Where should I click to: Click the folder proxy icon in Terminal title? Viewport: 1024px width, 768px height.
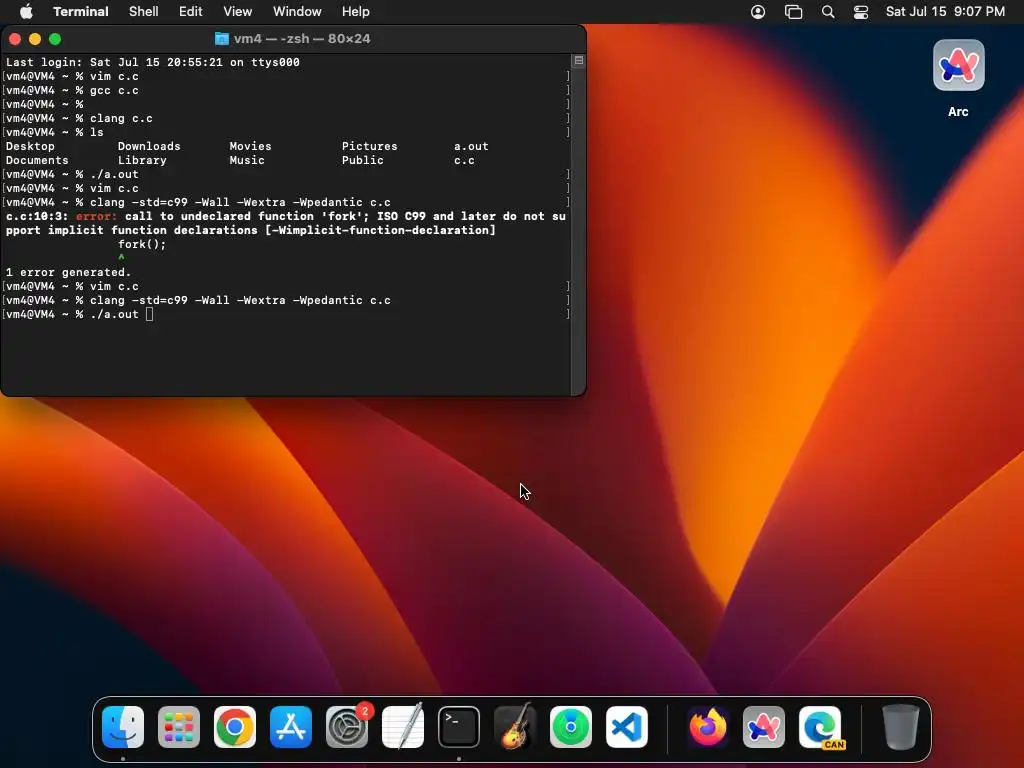(x=221, y=39)
